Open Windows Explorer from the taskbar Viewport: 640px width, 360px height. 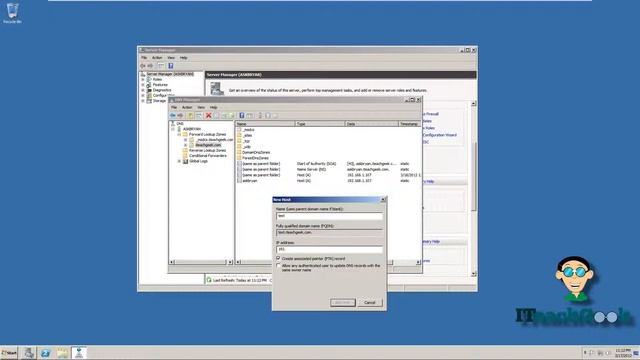click(62, 353)
